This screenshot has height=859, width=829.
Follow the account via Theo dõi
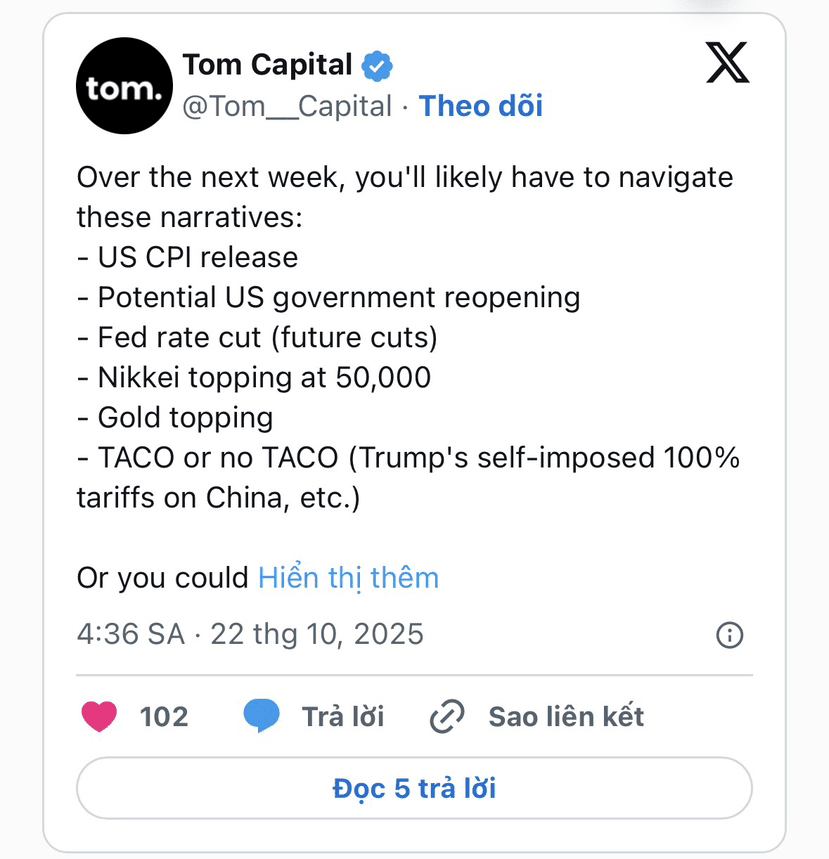coord(480,107)
